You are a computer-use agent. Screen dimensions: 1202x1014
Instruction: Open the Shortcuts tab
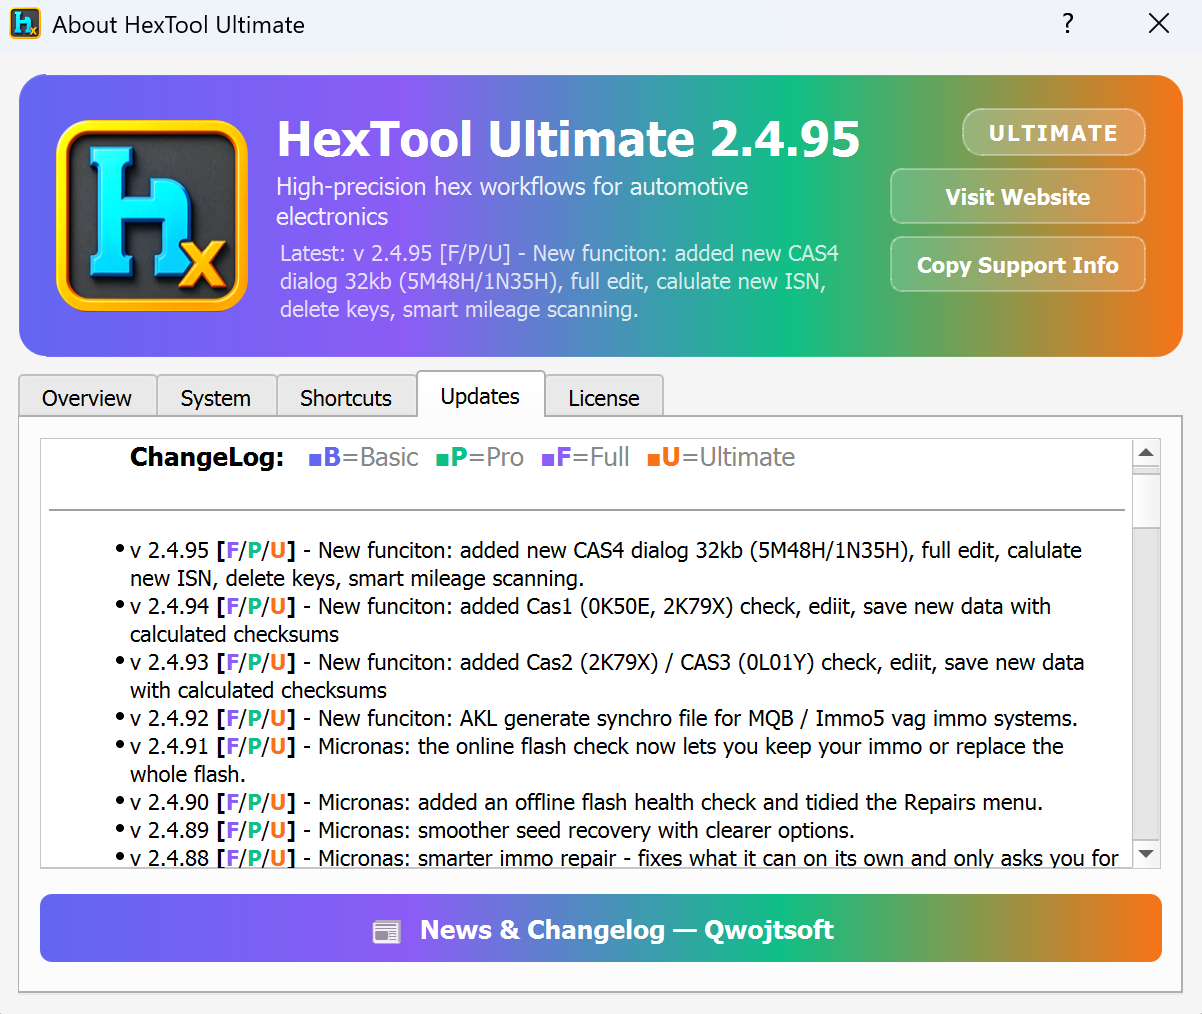346,398
